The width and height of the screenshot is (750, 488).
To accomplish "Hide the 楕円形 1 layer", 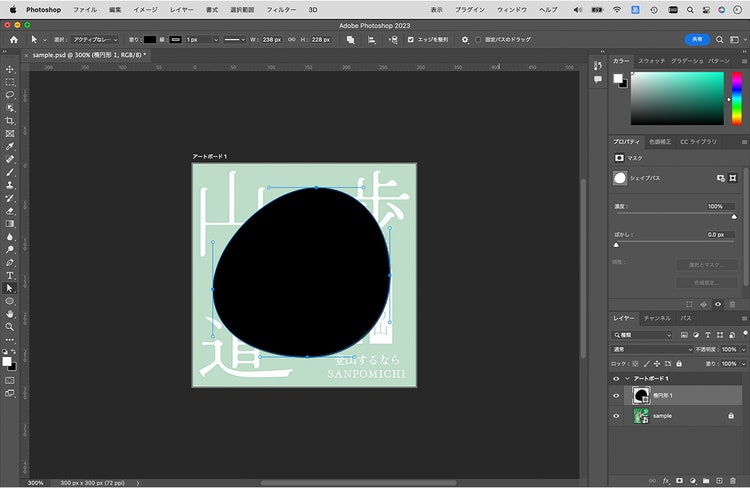I will (x=616, y=396).
